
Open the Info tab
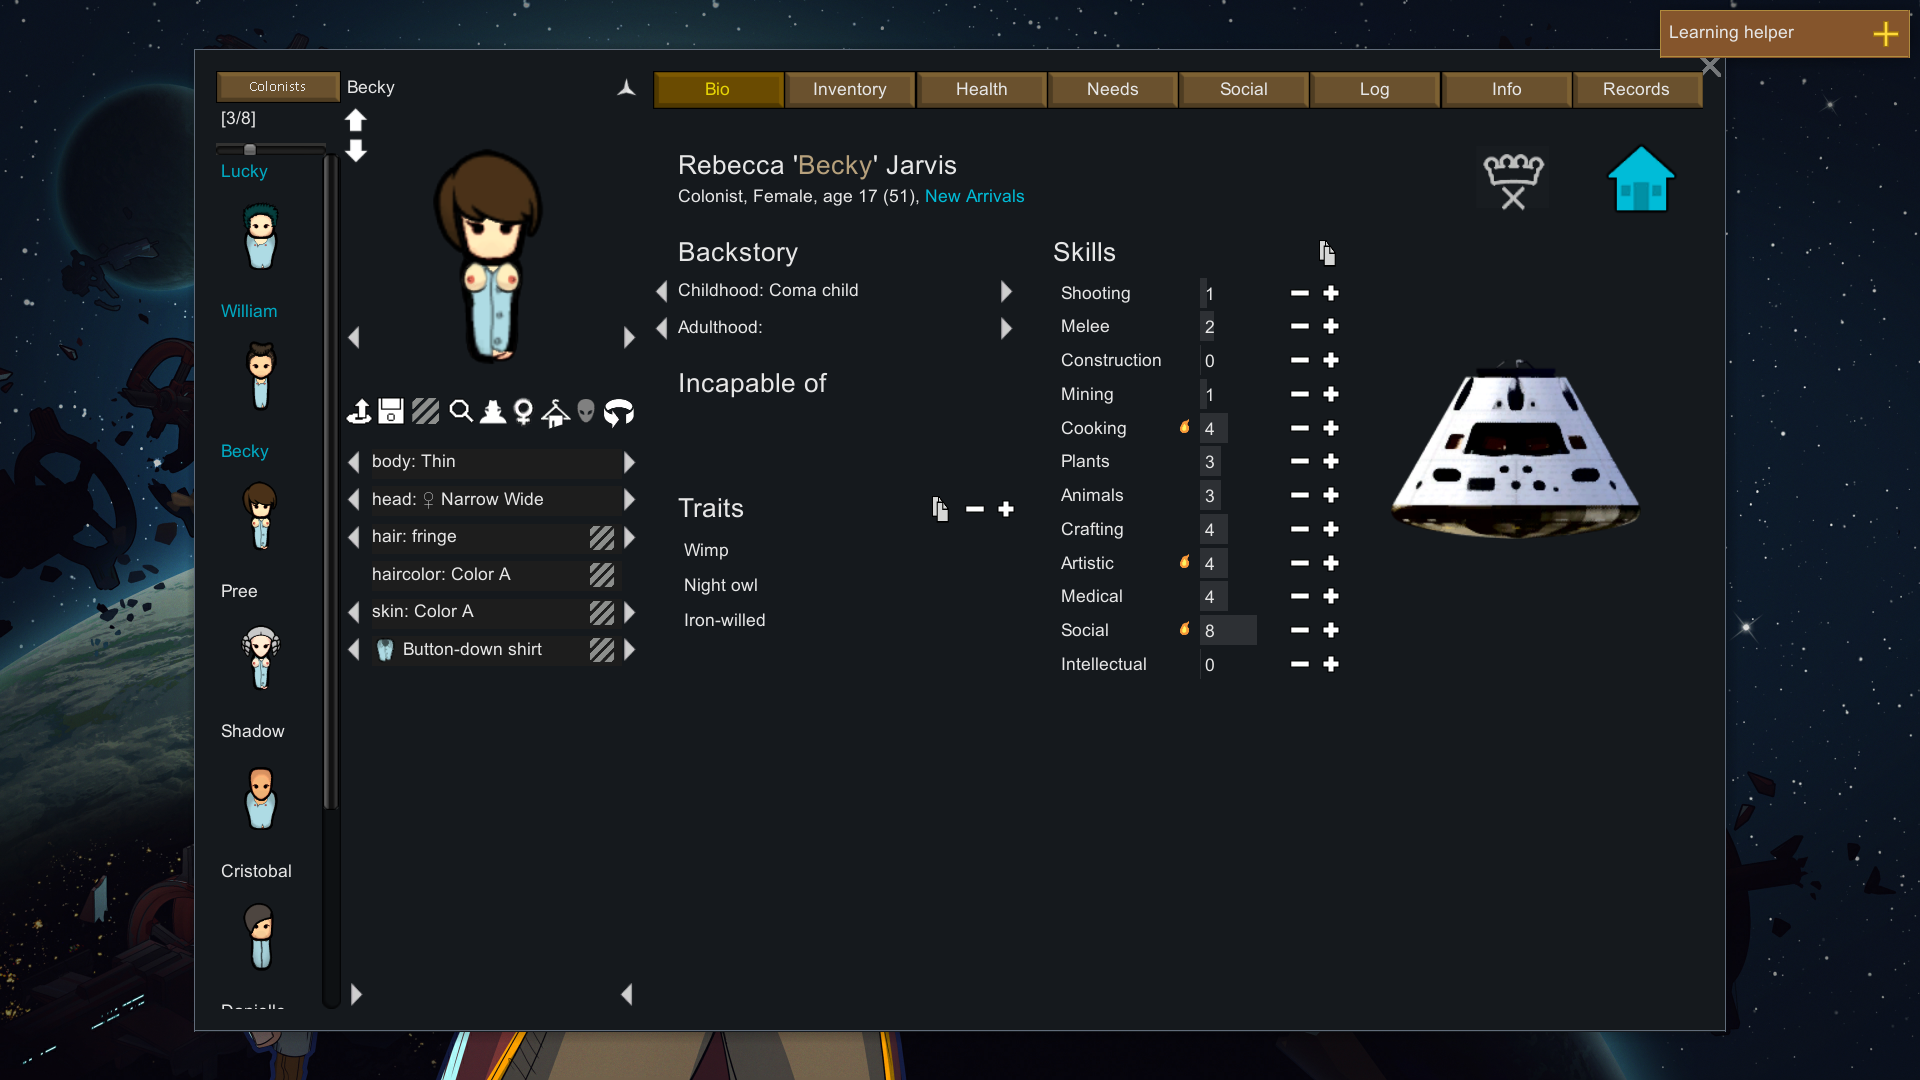[x=1506, y=89]
